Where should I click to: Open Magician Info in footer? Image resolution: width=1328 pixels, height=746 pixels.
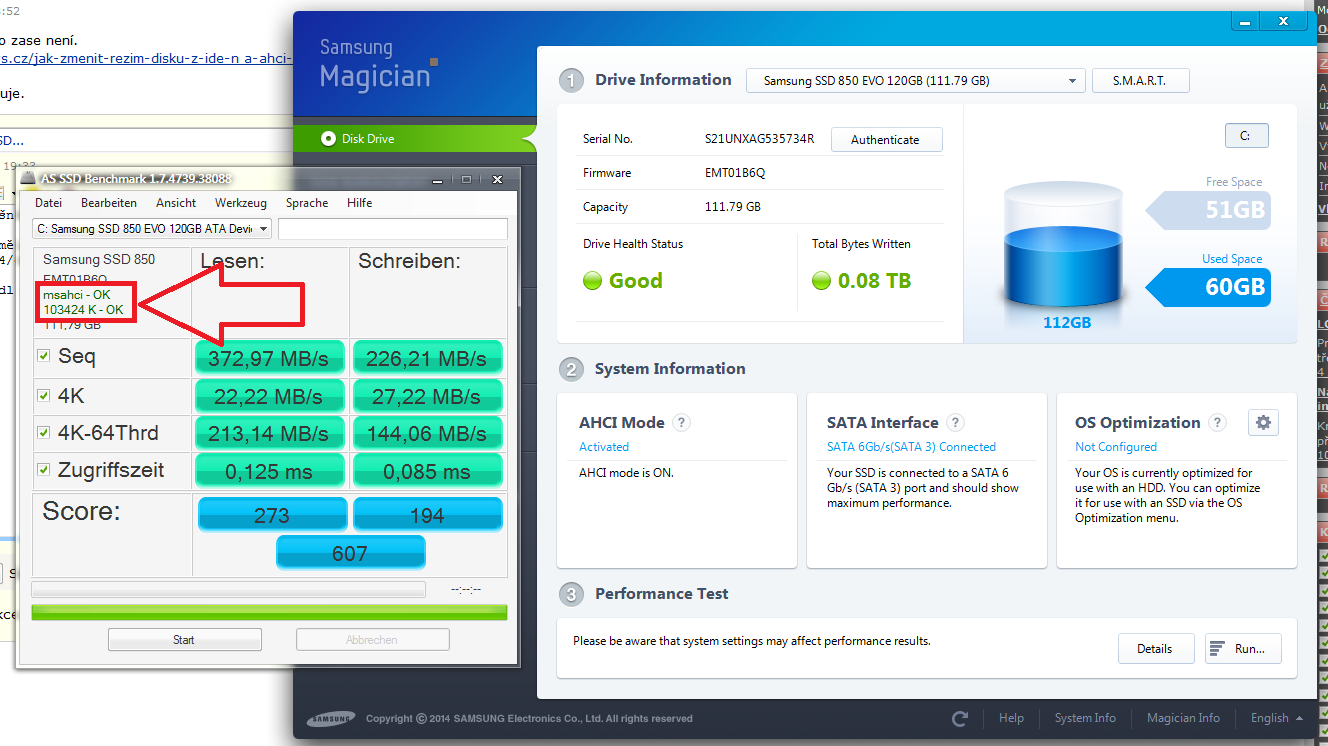click(x=1183, y=718)
